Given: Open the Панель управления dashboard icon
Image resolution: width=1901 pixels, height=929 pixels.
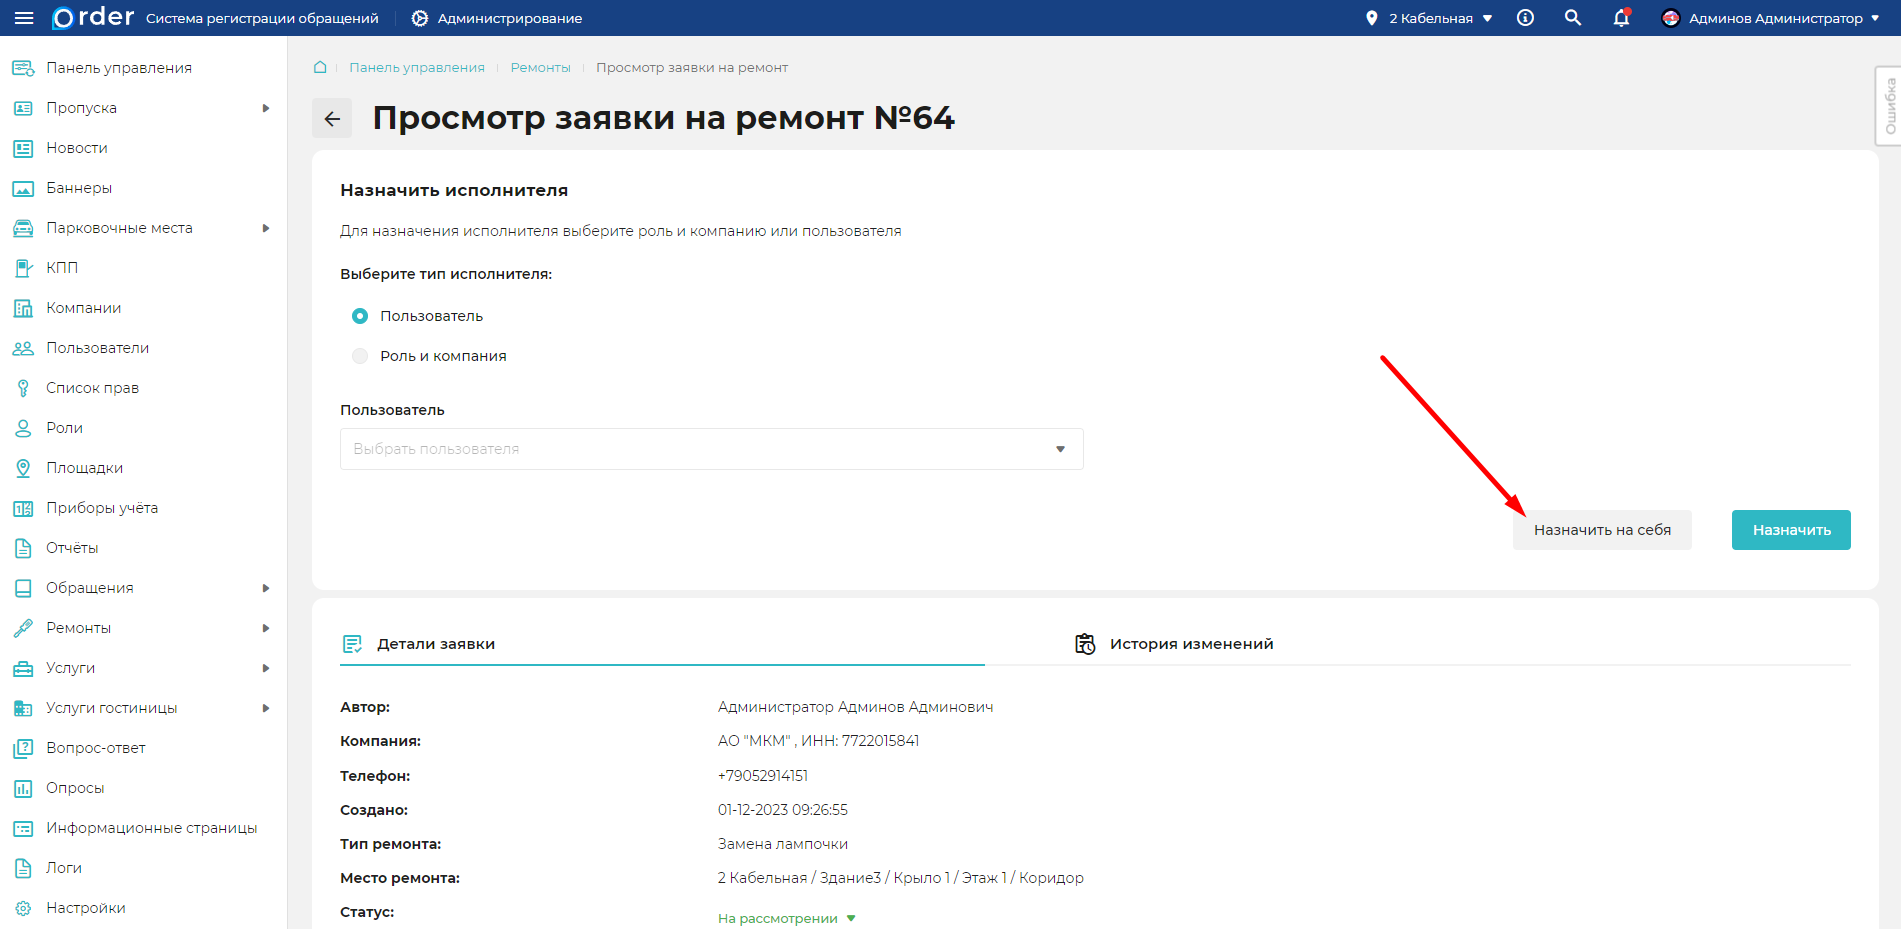Looking at the screenshot, I should point(22,67).
